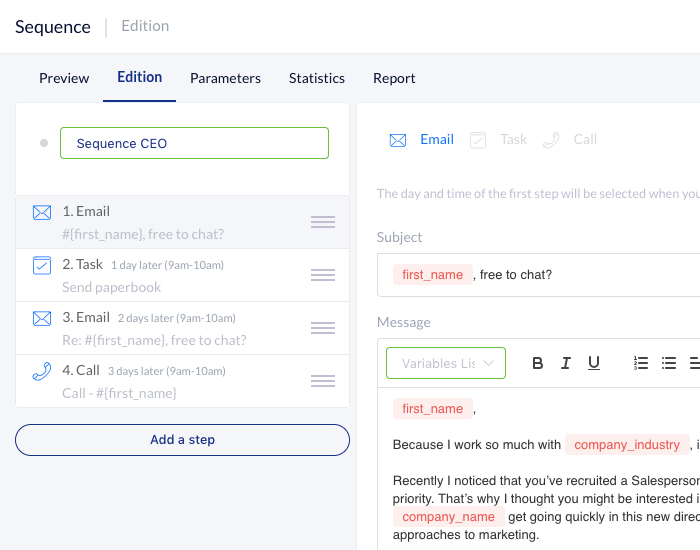Toggle bold formatting in message editor
This screenshot has width=700, height=550.
(538, 363)
